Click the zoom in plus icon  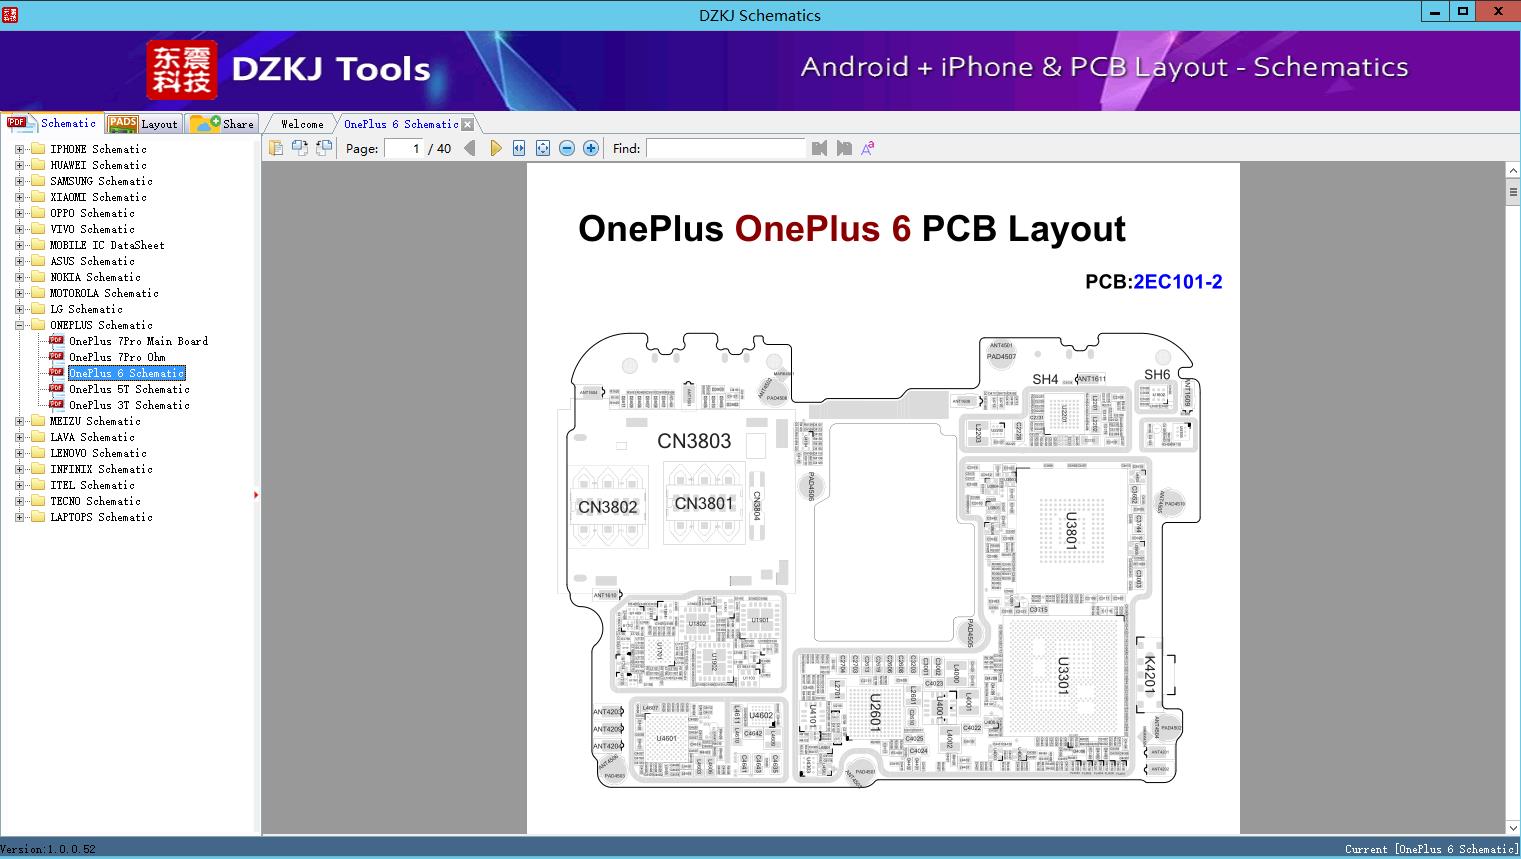coord(590,147)
